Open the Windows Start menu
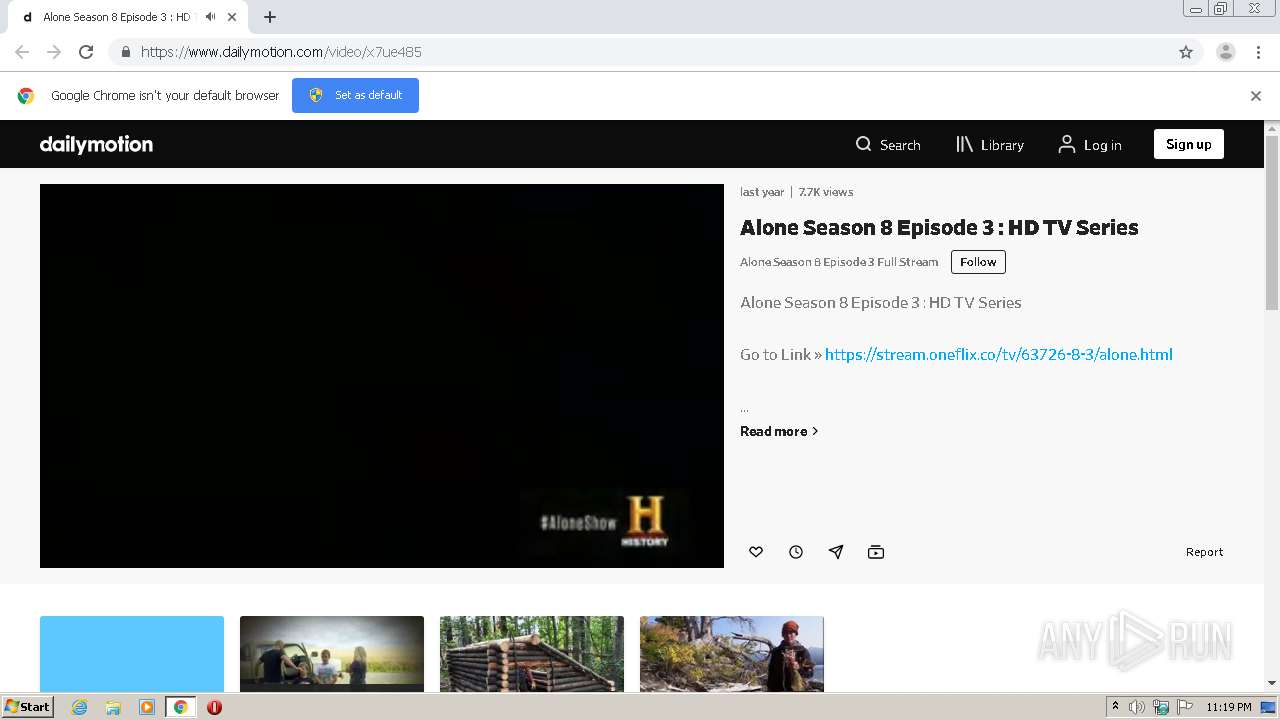Screen dimensions: 1280x720 tap(28, 707)
